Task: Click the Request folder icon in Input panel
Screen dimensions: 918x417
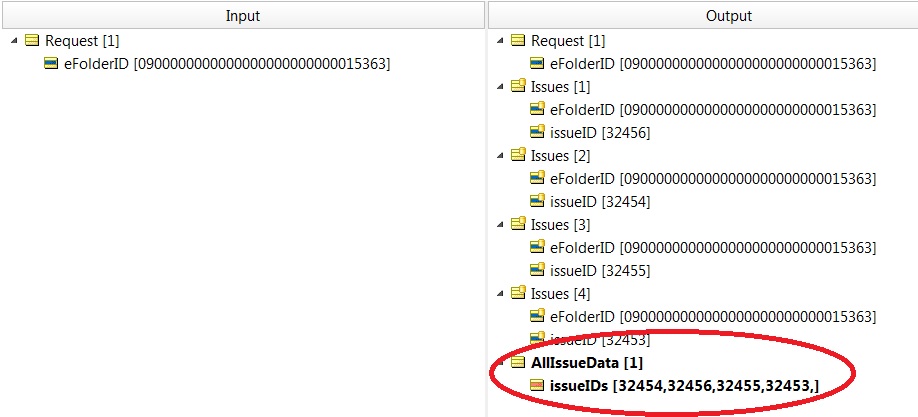Action: (33, 40)
